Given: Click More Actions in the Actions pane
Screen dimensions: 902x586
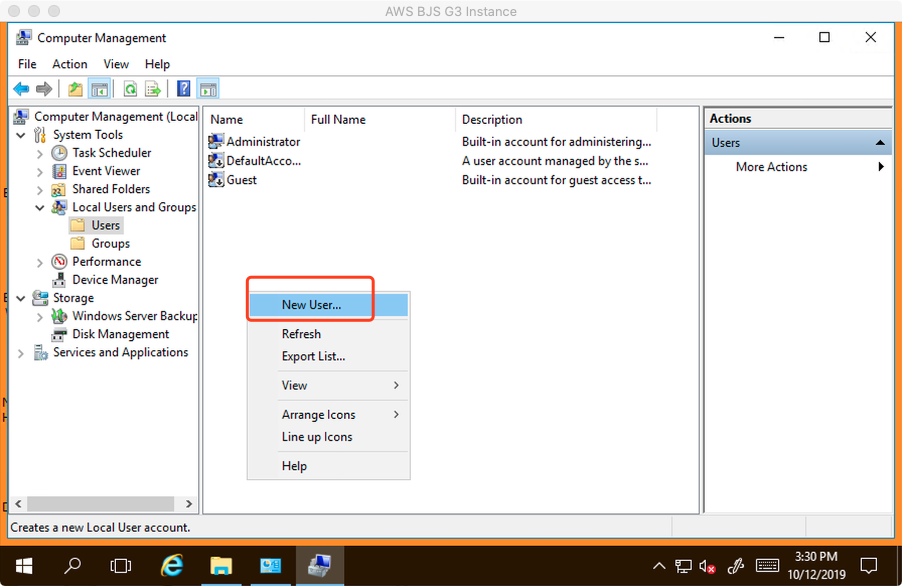Looking at the screenshot, I should [771, 167].
